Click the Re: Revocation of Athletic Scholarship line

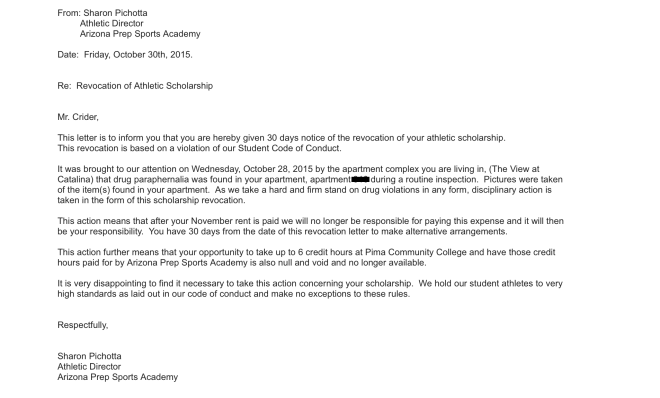[x=135, y=86]
